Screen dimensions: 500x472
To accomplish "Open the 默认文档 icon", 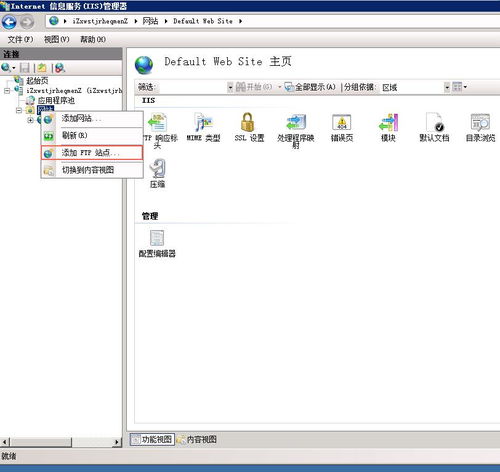I will pos(434,127).
